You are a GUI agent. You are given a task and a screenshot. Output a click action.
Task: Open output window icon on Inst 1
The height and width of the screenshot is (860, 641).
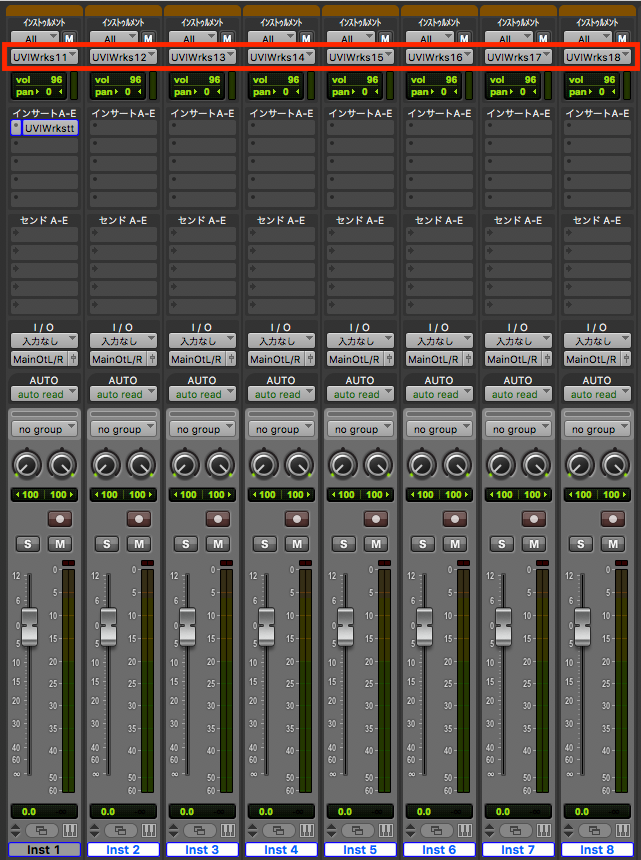pyautogui.click(x=41, y=830)
